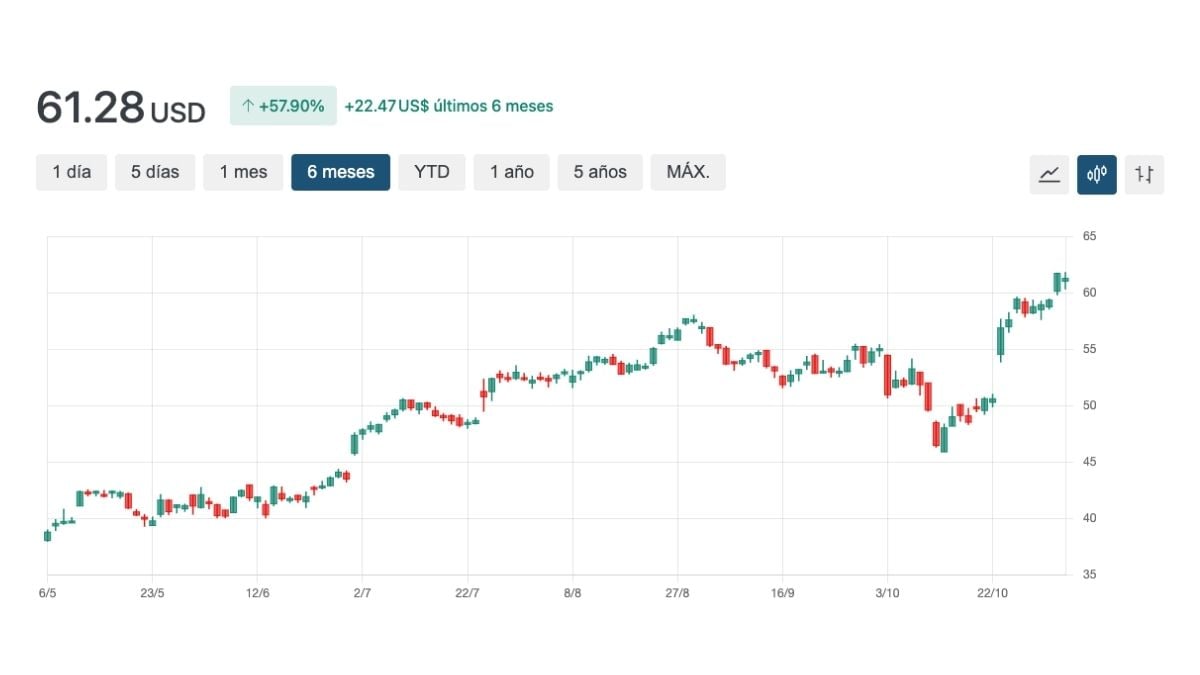Click the active 6 meses range
1200x675 pixels.
click(341, 172)
